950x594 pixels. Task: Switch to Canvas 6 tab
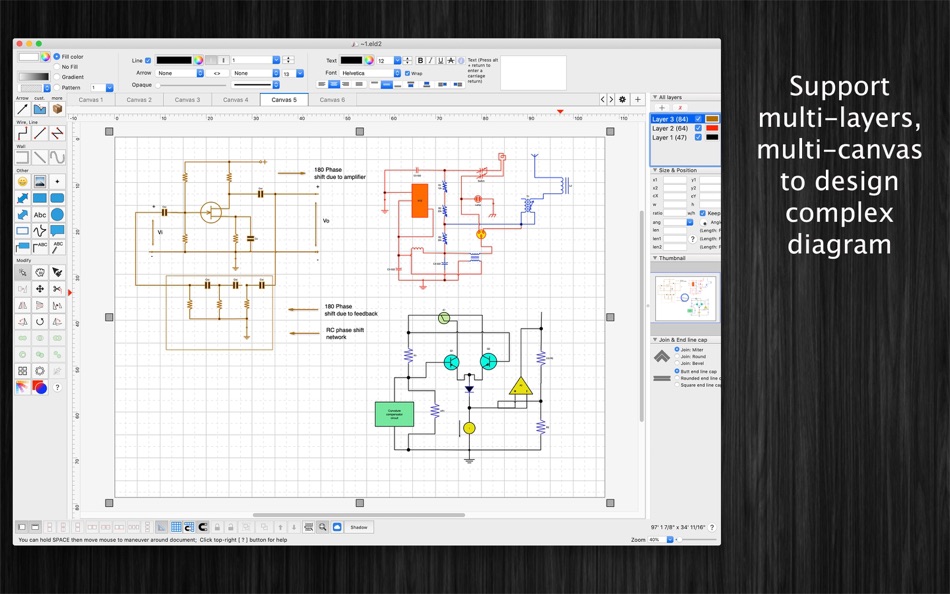click(333, 99)
